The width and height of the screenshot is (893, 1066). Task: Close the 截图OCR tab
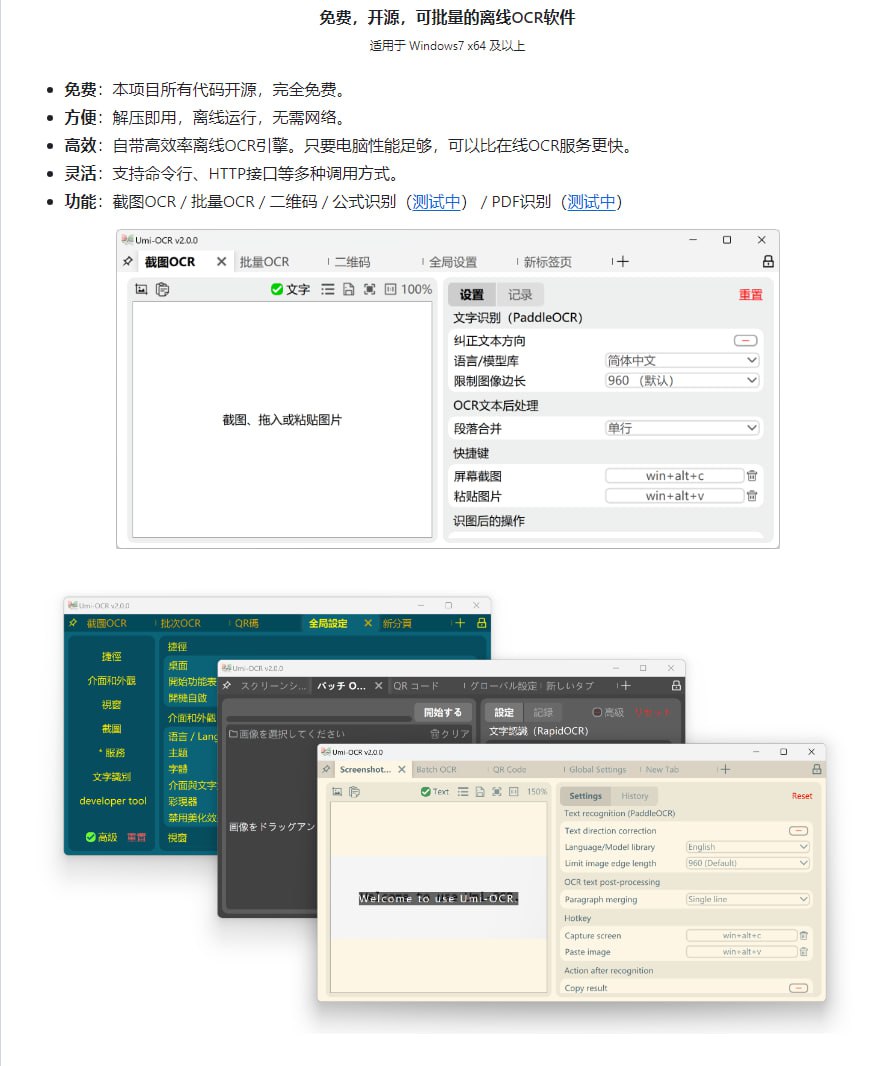[222, 261]
